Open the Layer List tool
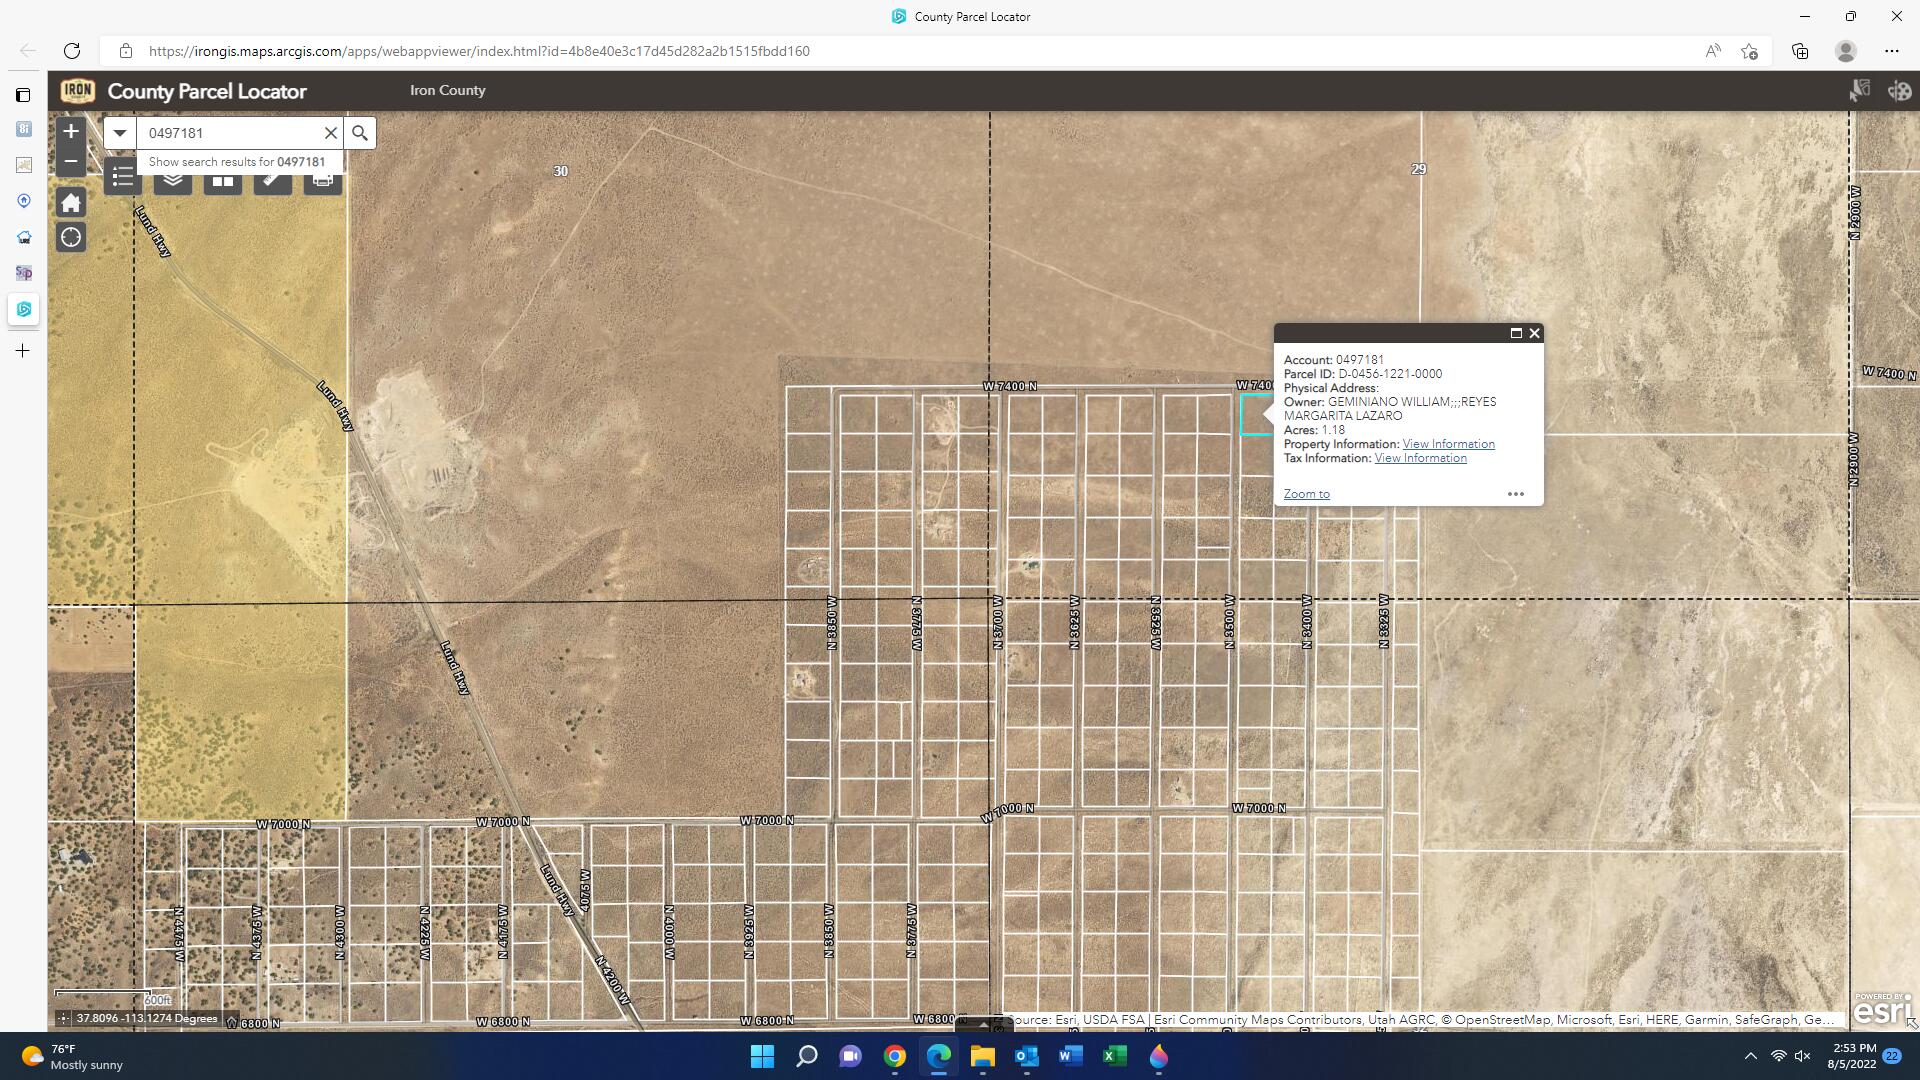 coord(172,177)
